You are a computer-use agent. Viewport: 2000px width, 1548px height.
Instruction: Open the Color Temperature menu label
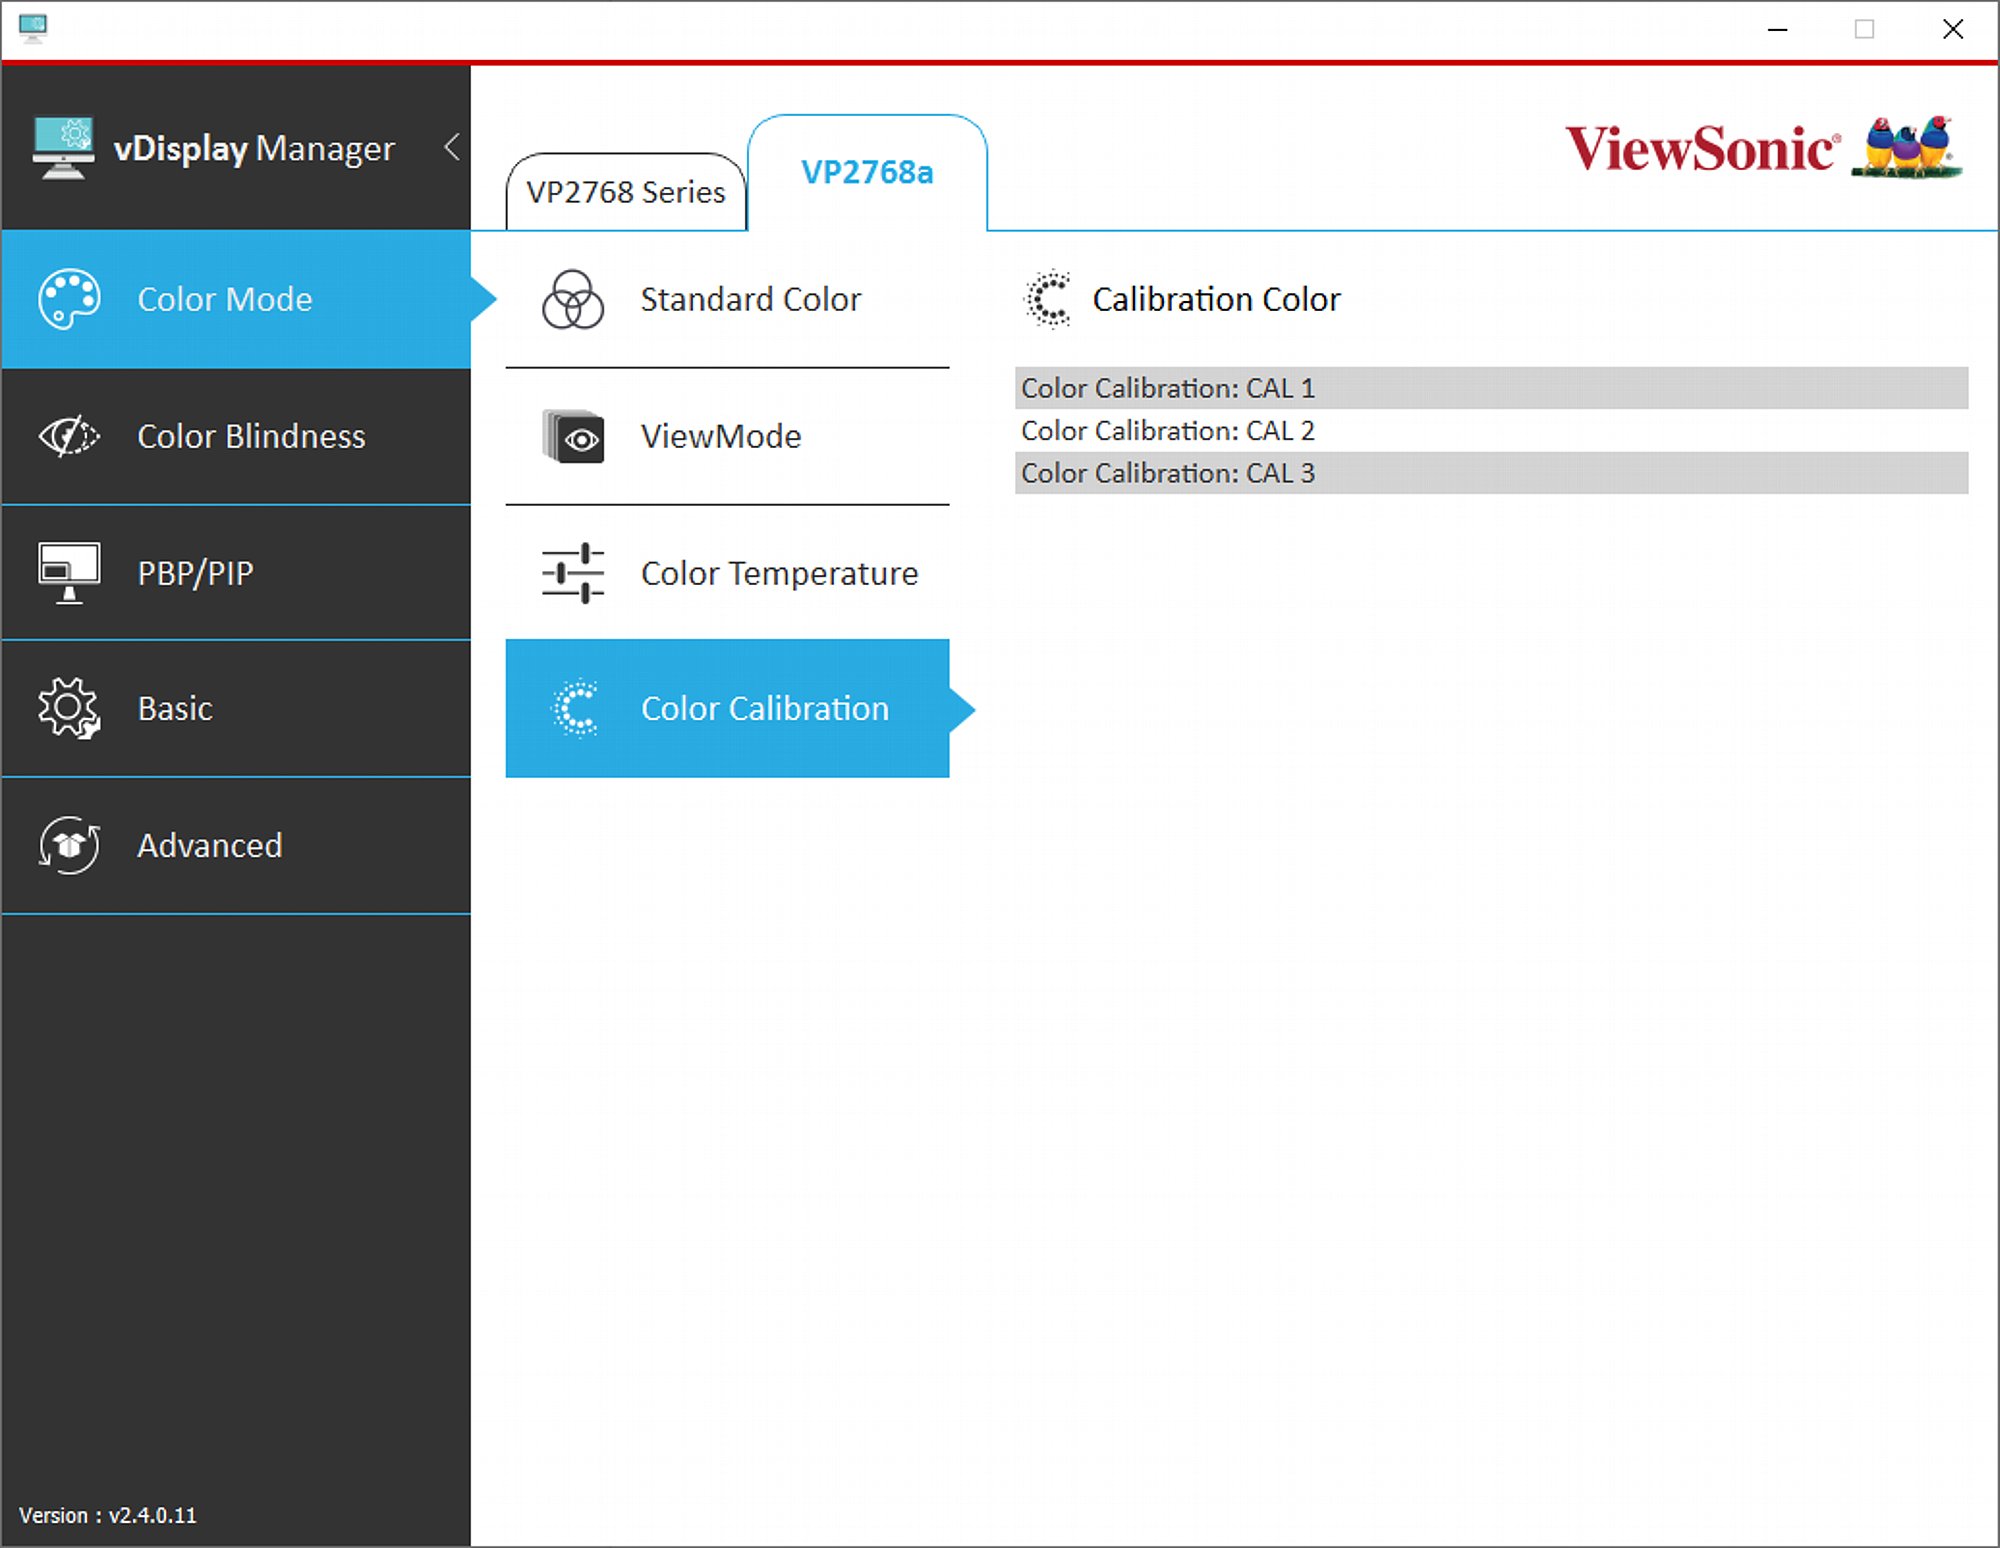(x=779, y=573)
